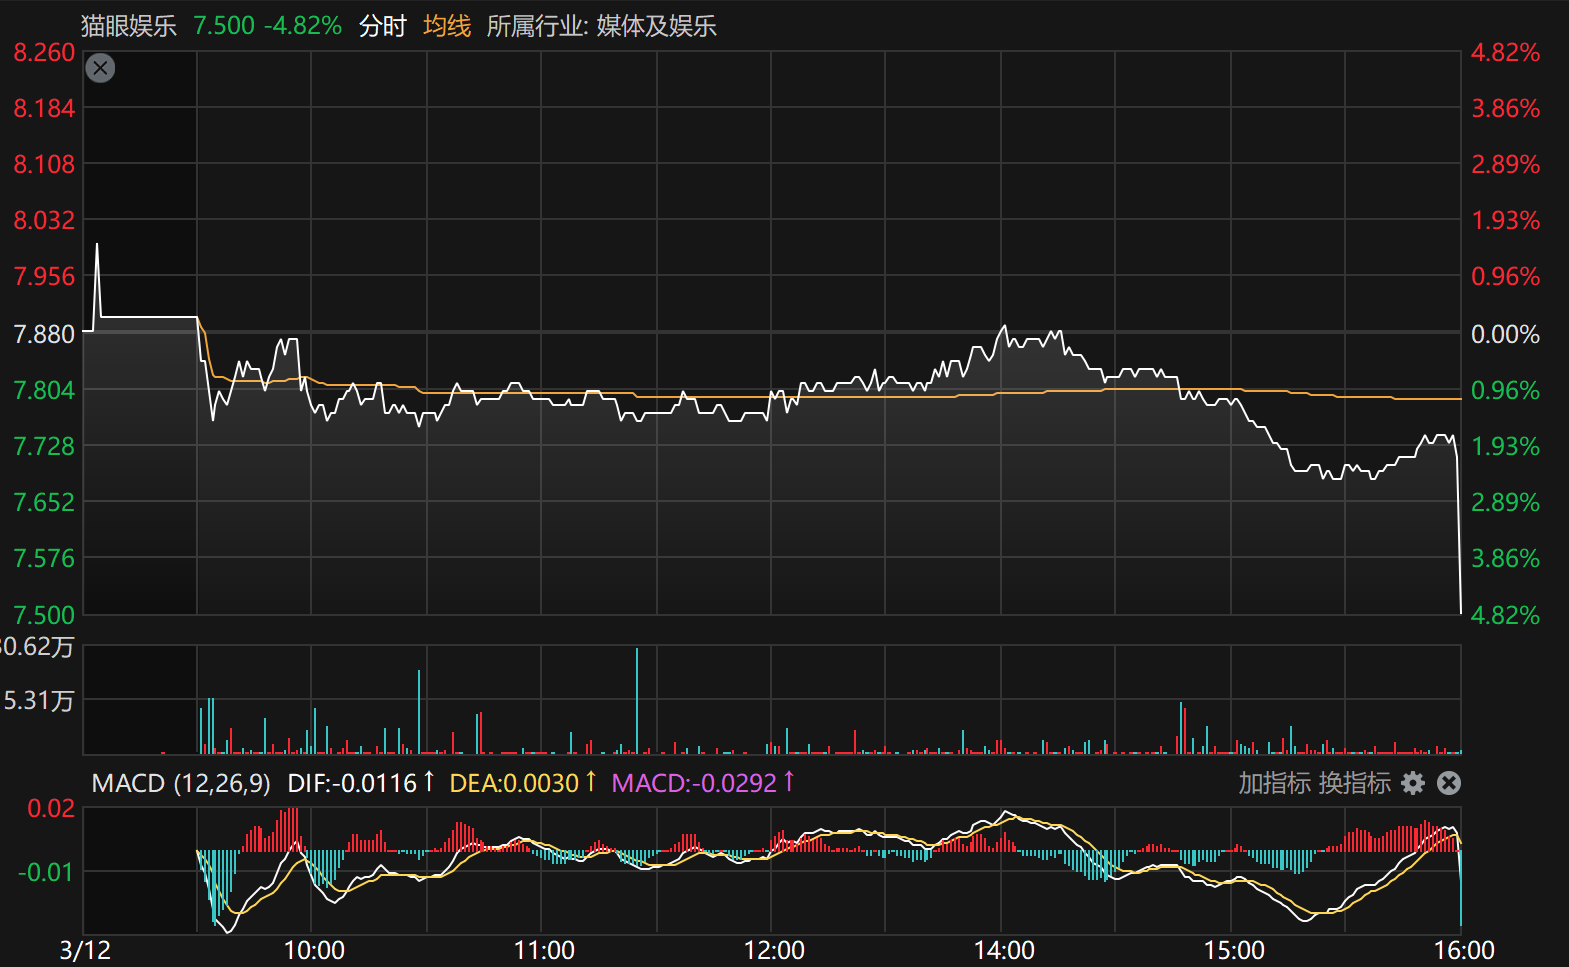Click the 7.652 price axis label
Image resolution: width=1569 pixels, height=967 pixels.
point(44,502)
